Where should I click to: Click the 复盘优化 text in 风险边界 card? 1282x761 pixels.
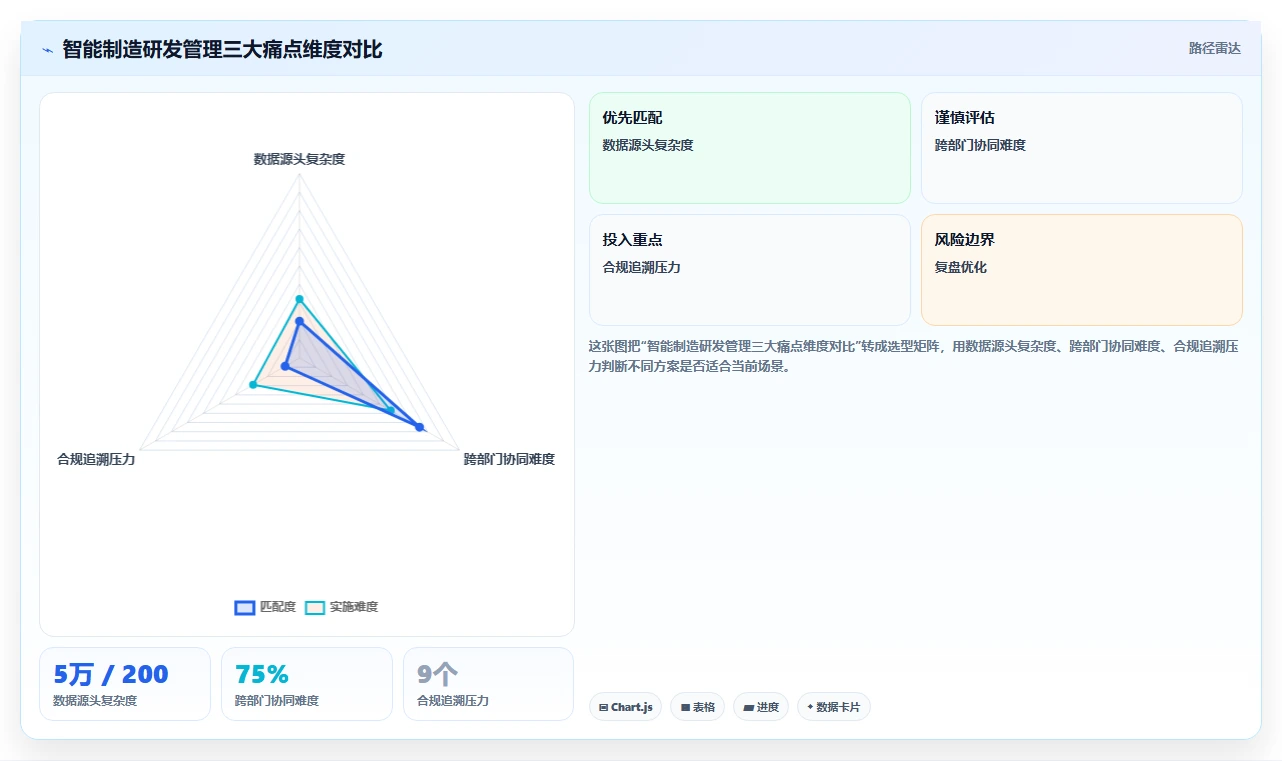tap(961, 267)
